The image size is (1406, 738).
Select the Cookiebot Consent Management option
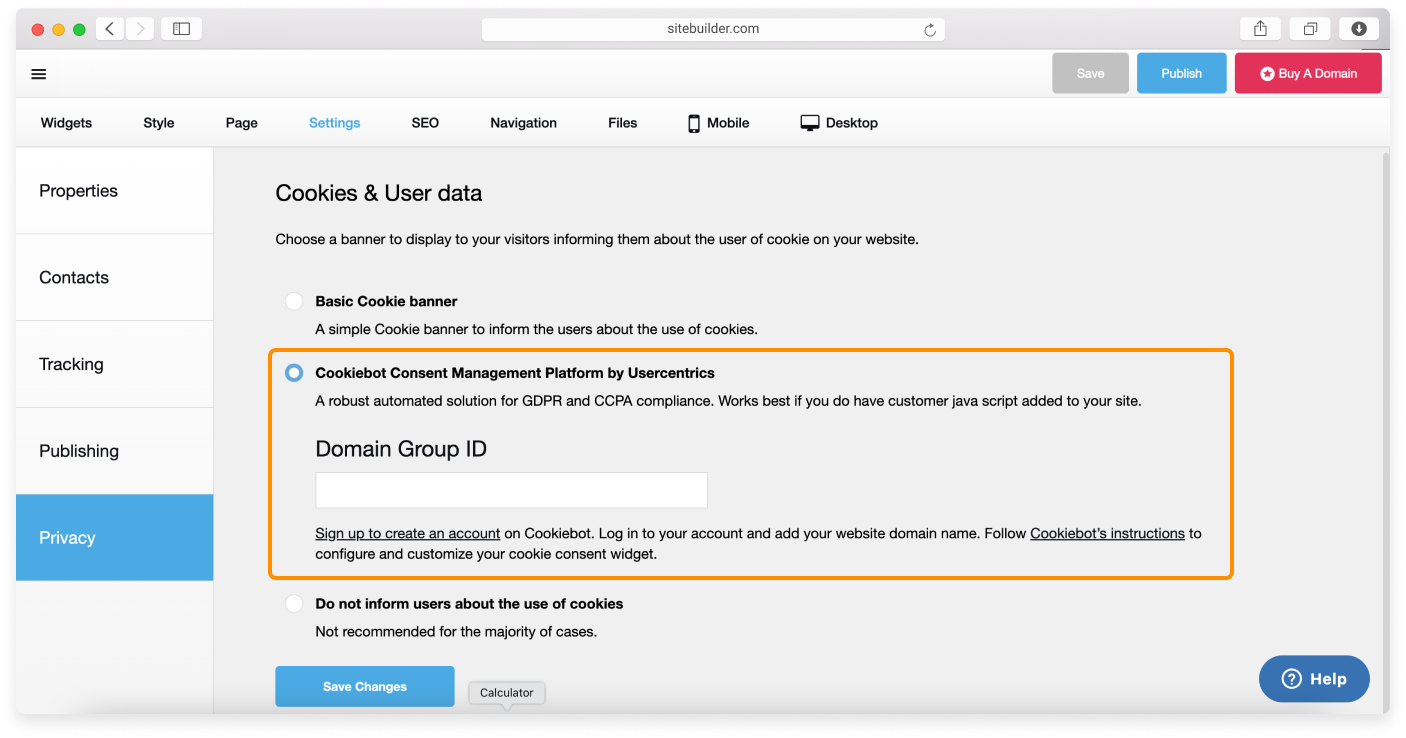pos(294,373)
